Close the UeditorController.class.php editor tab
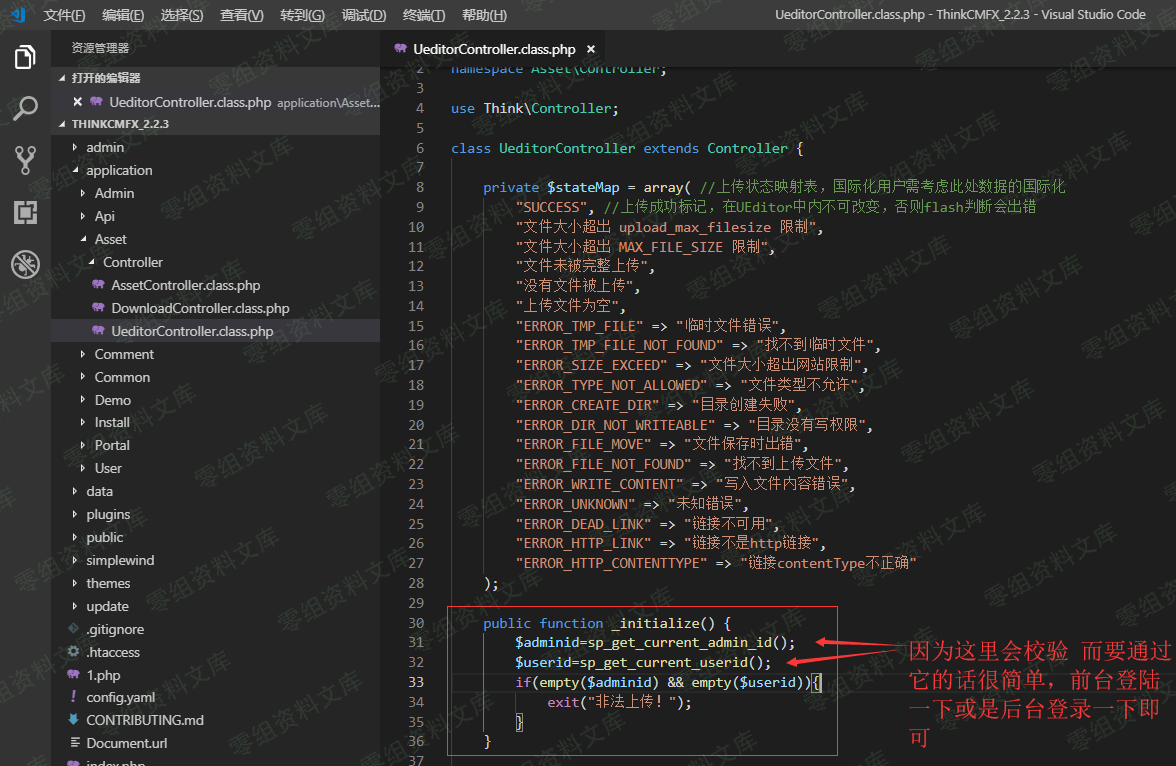Image resolution: width=1176 pixels, height=766 pixels. (591, 49)
